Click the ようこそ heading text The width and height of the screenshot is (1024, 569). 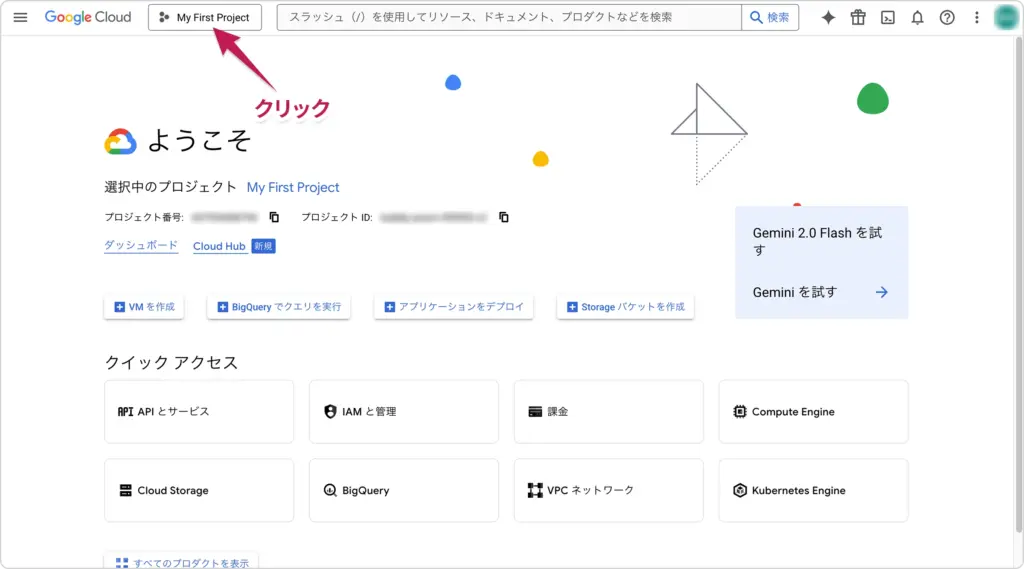(199, 140)
